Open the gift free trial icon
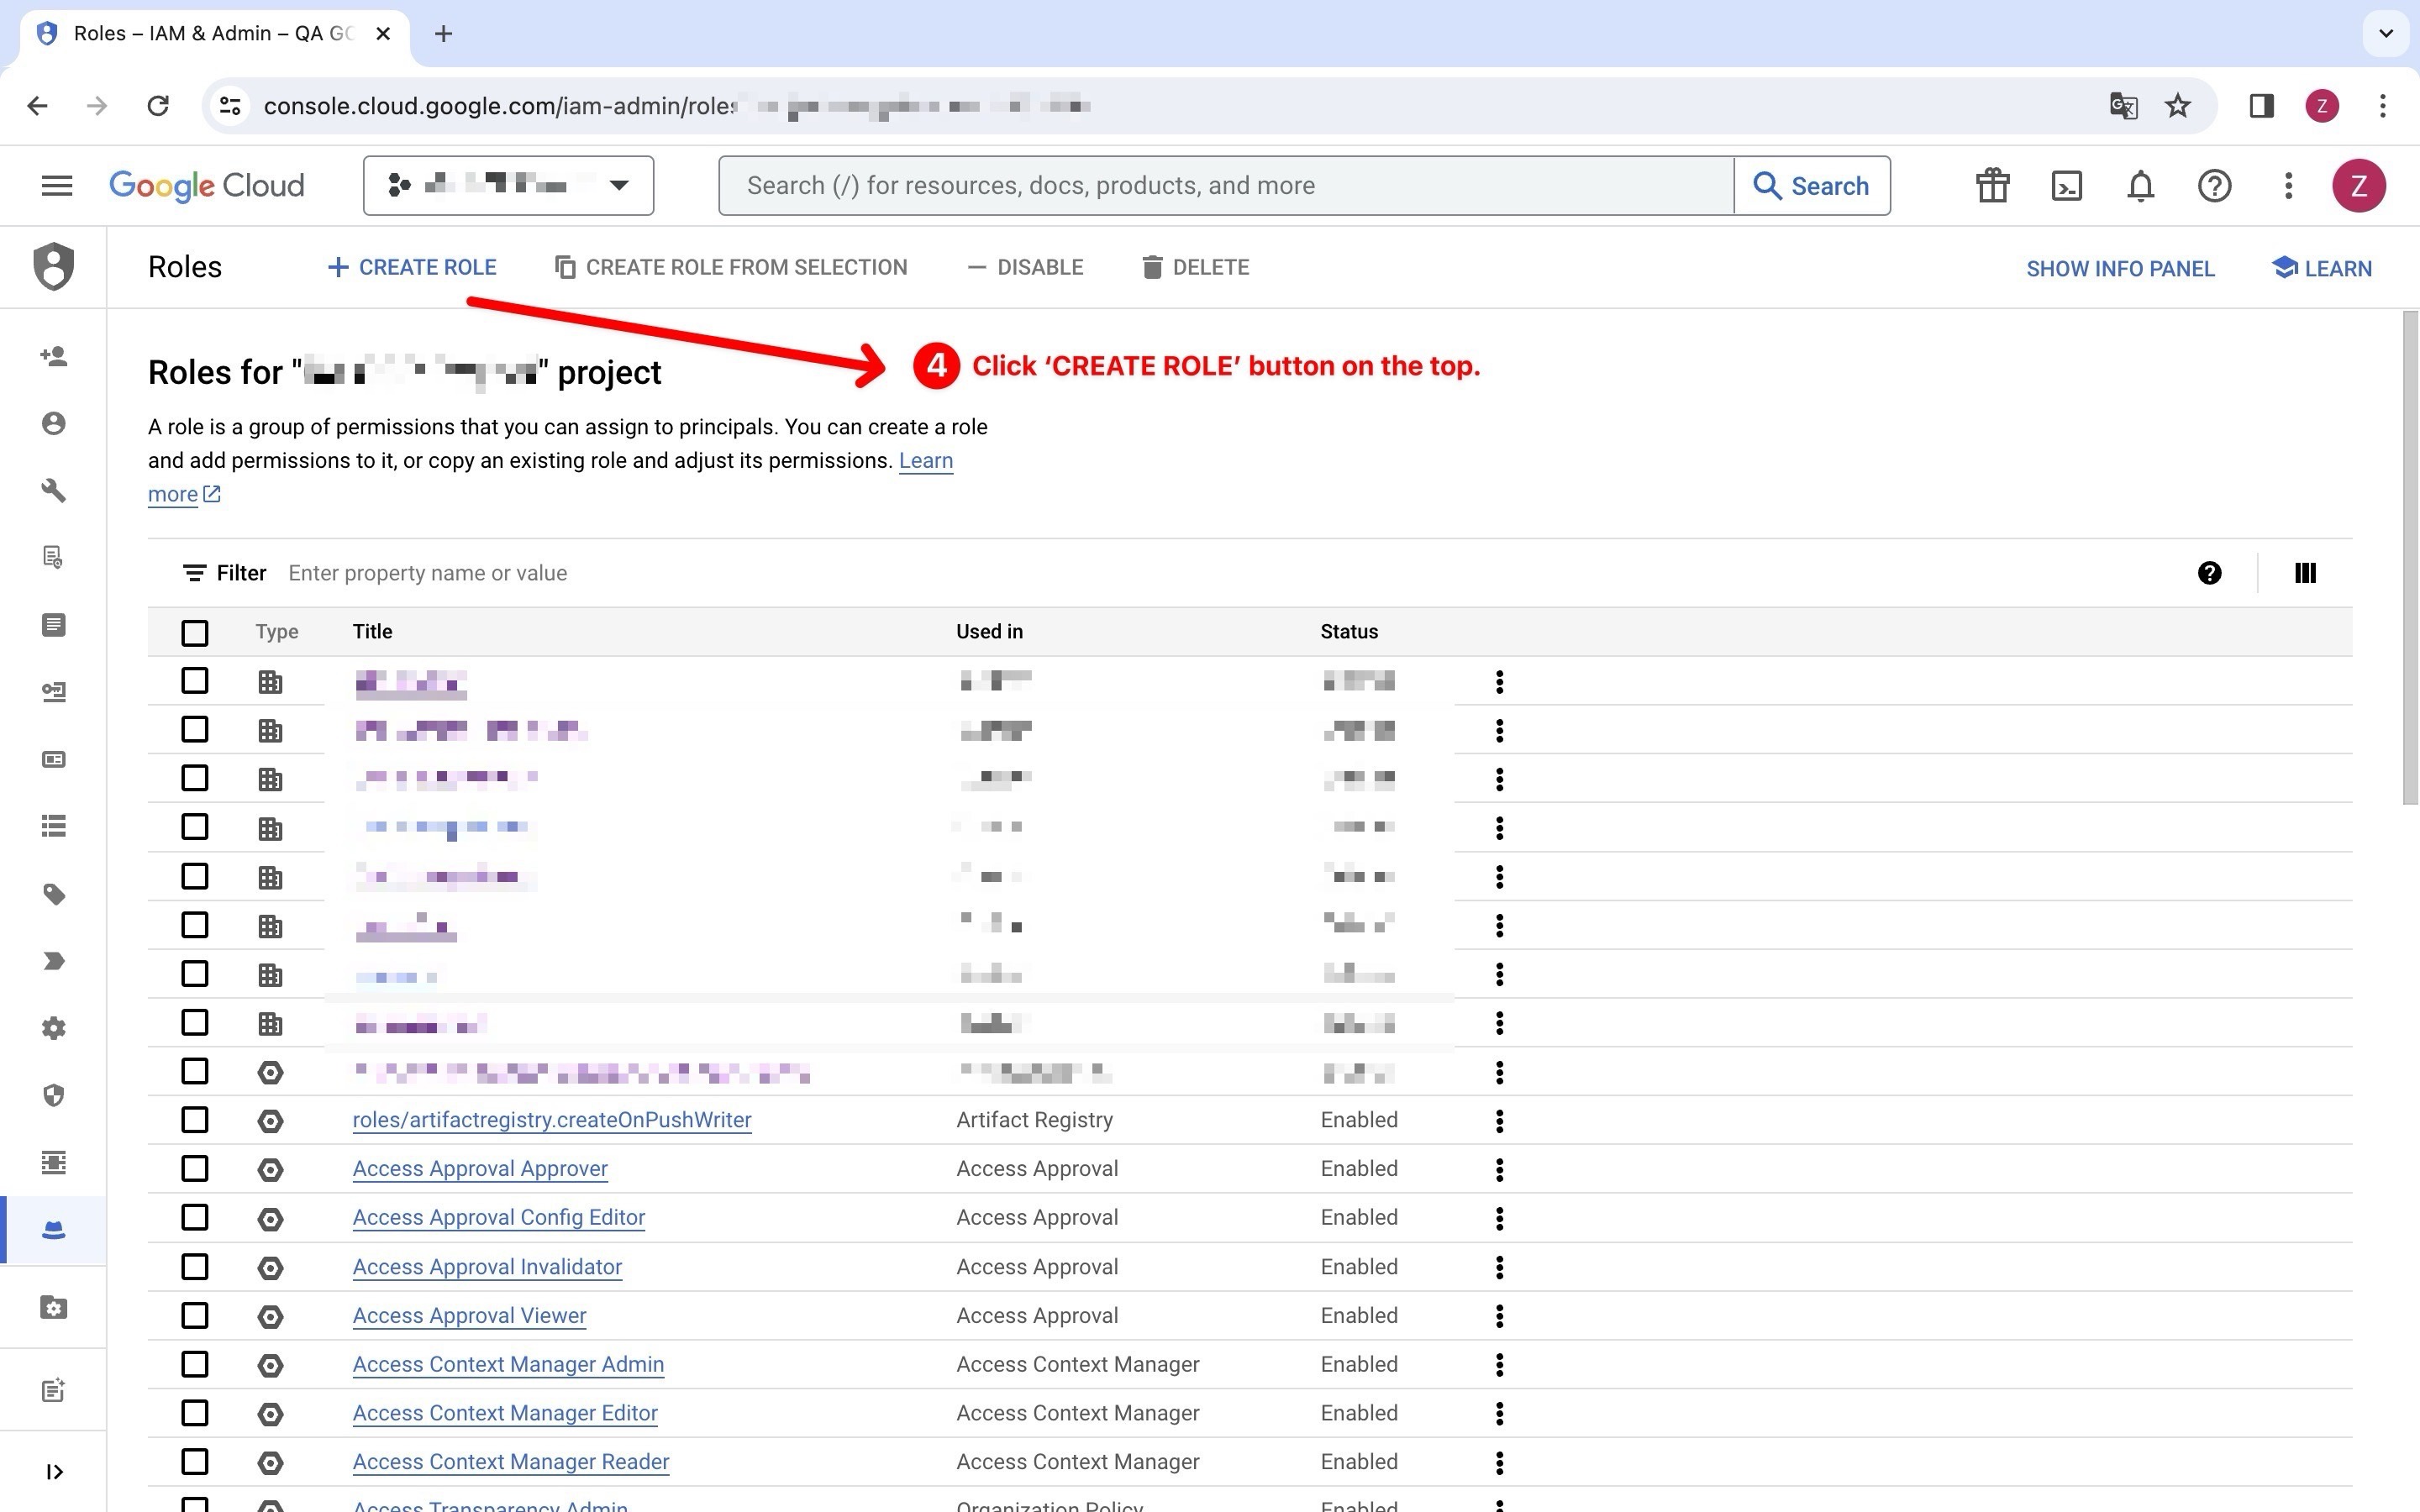 (x=1992, y=185)
